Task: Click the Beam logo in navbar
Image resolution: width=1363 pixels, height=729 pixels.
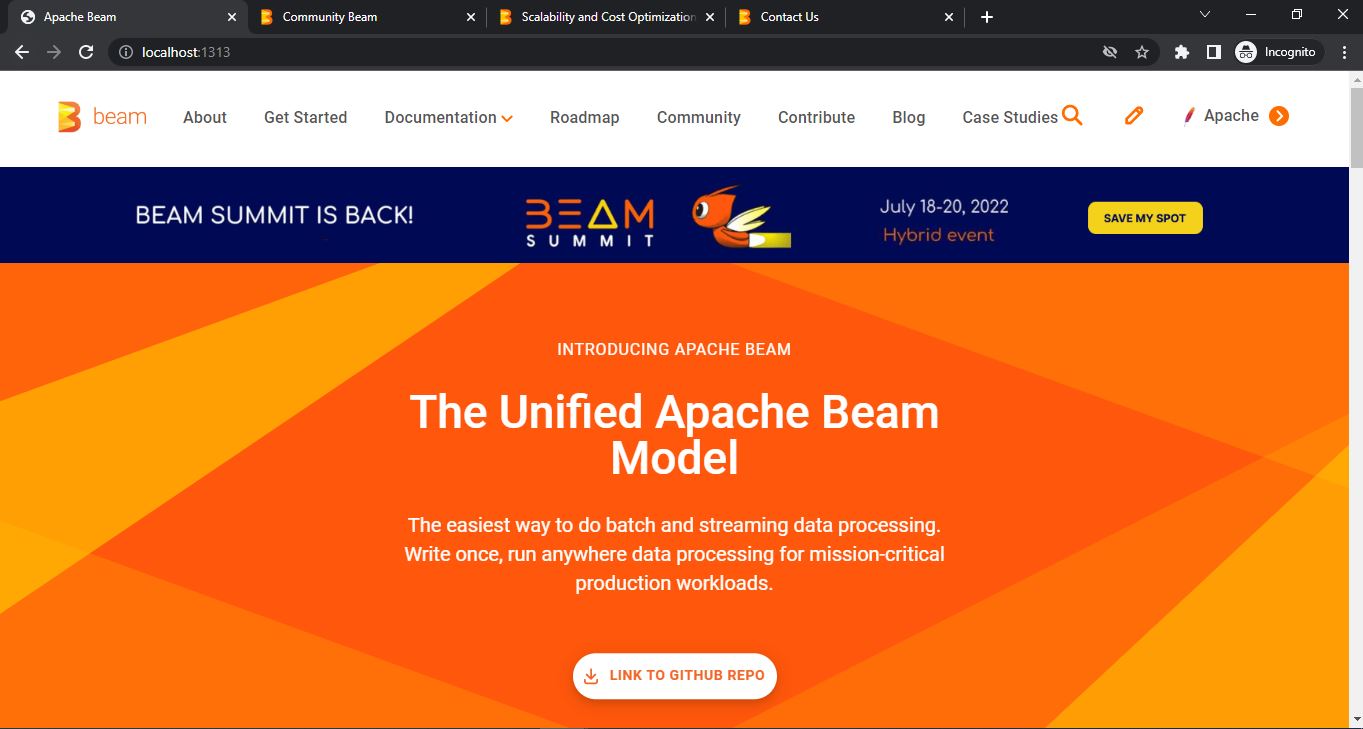Action: tap(102, 117)
